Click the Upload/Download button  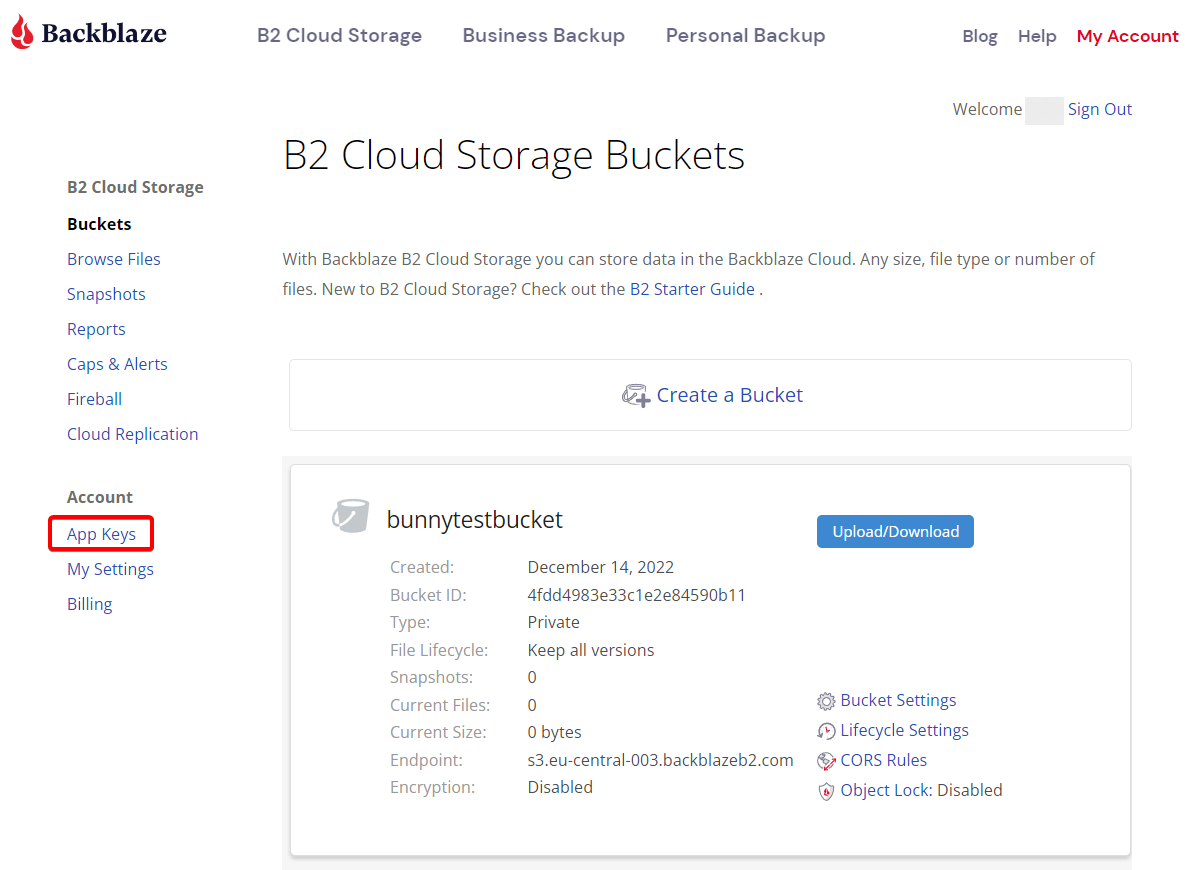tap(895, 531)
